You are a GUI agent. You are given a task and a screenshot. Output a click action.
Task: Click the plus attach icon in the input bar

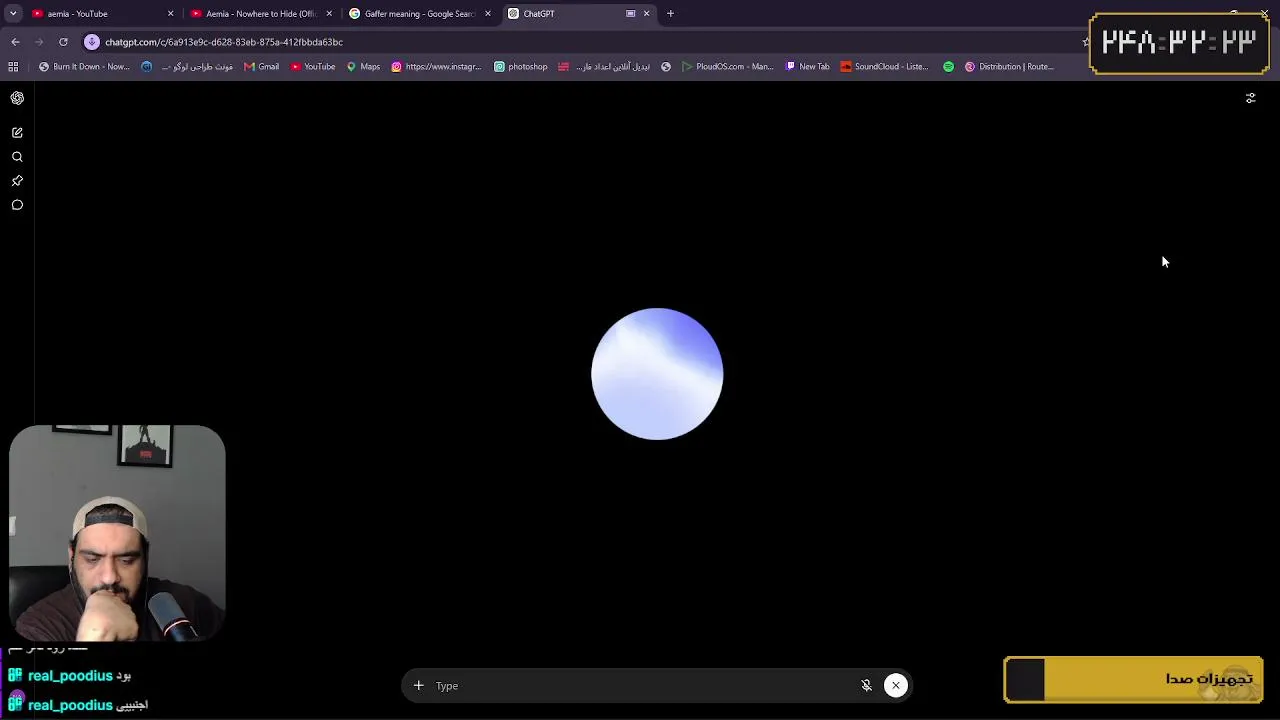tap(419, 686)
